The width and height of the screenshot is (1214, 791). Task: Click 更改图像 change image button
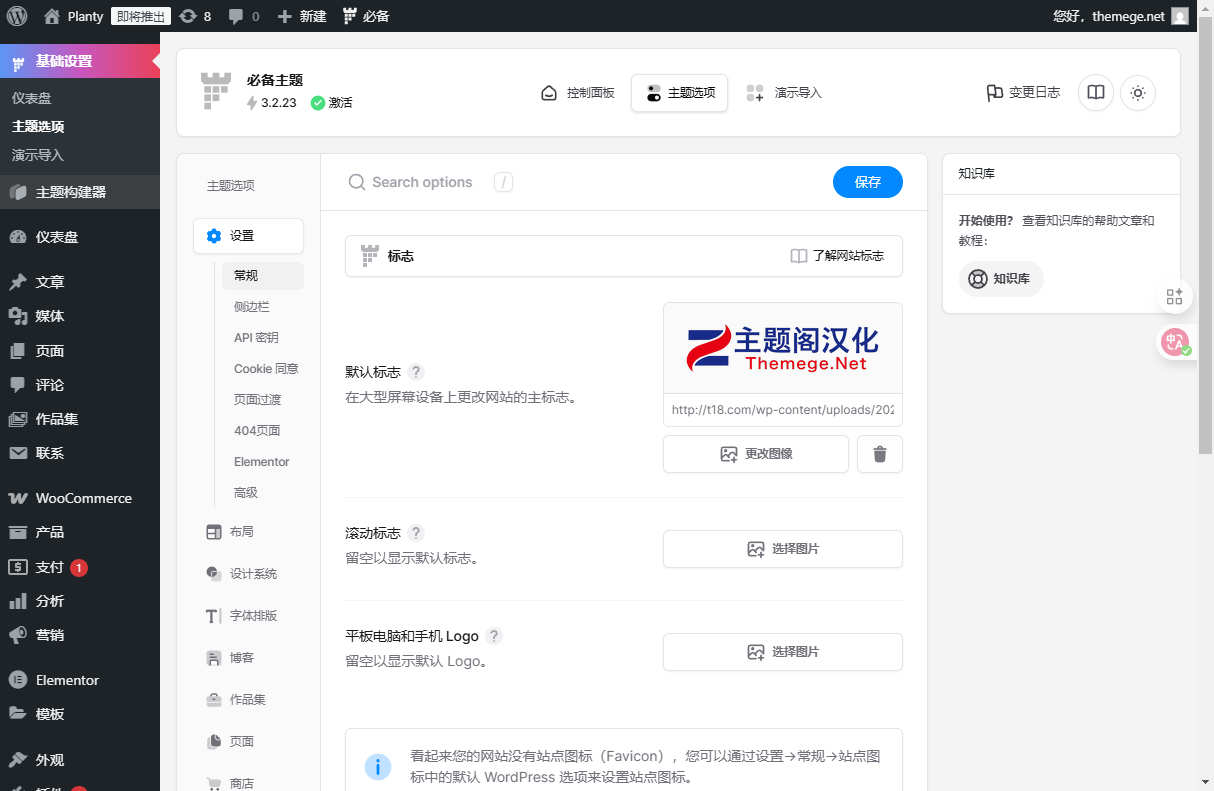(x=756, y=454)
